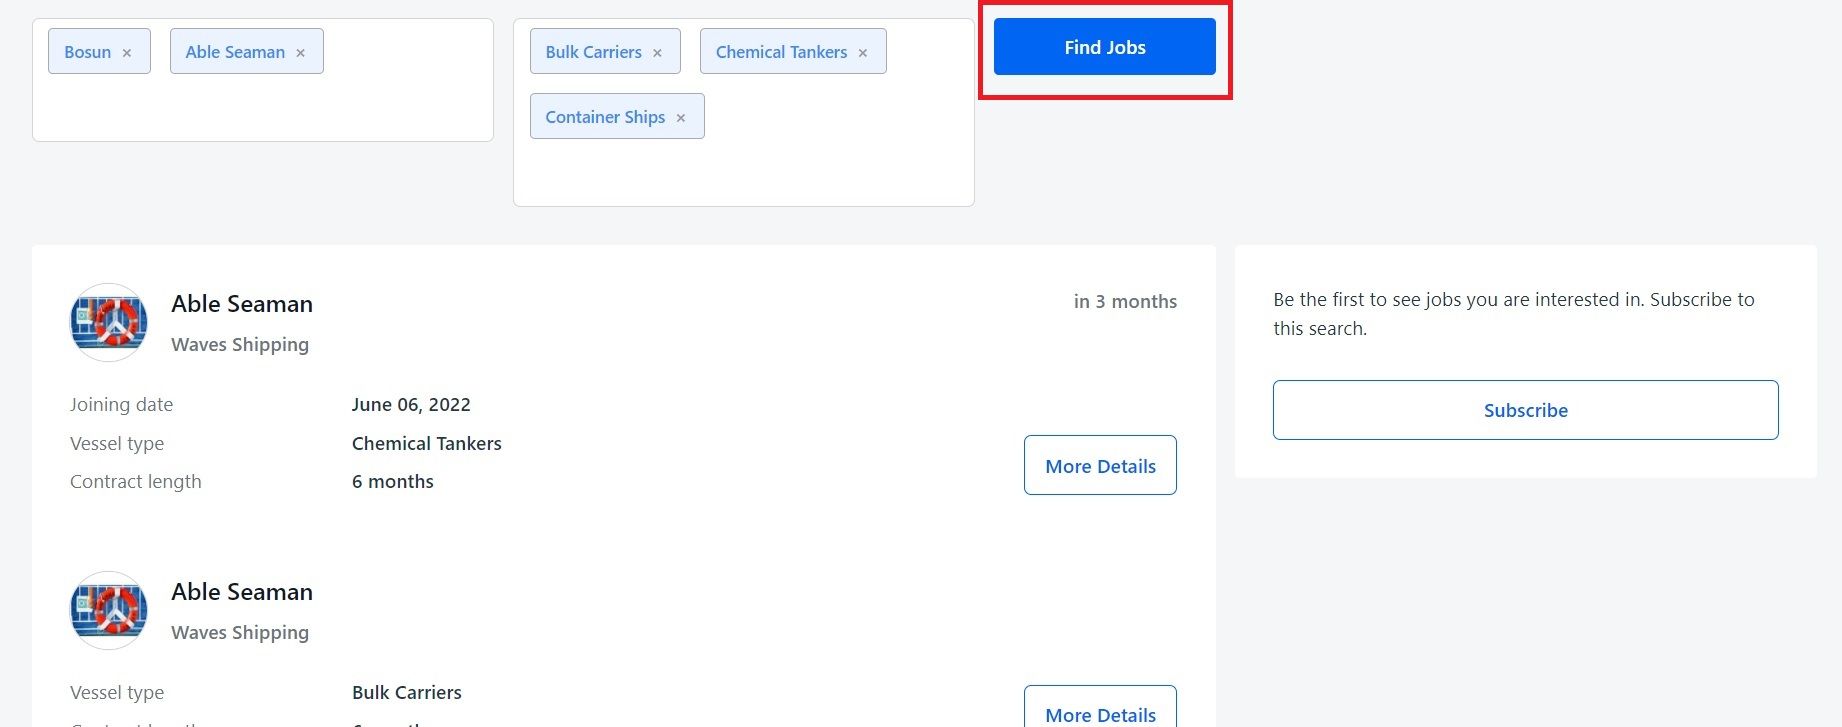Select the Container Ships tag label

tap(605, 117)
